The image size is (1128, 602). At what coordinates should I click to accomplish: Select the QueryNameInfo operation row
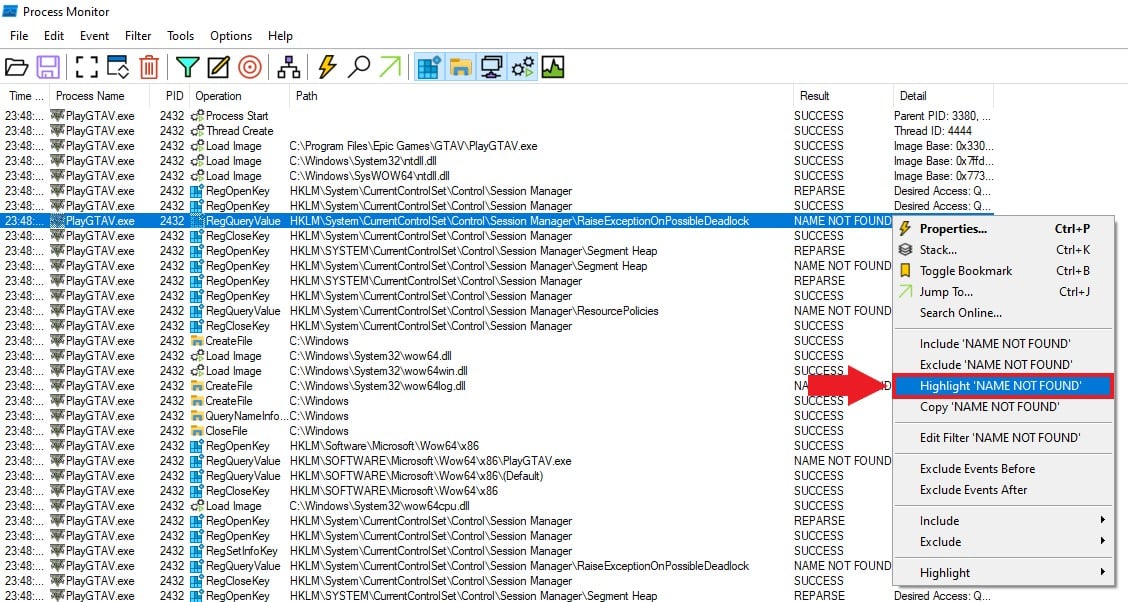point(446,416)
